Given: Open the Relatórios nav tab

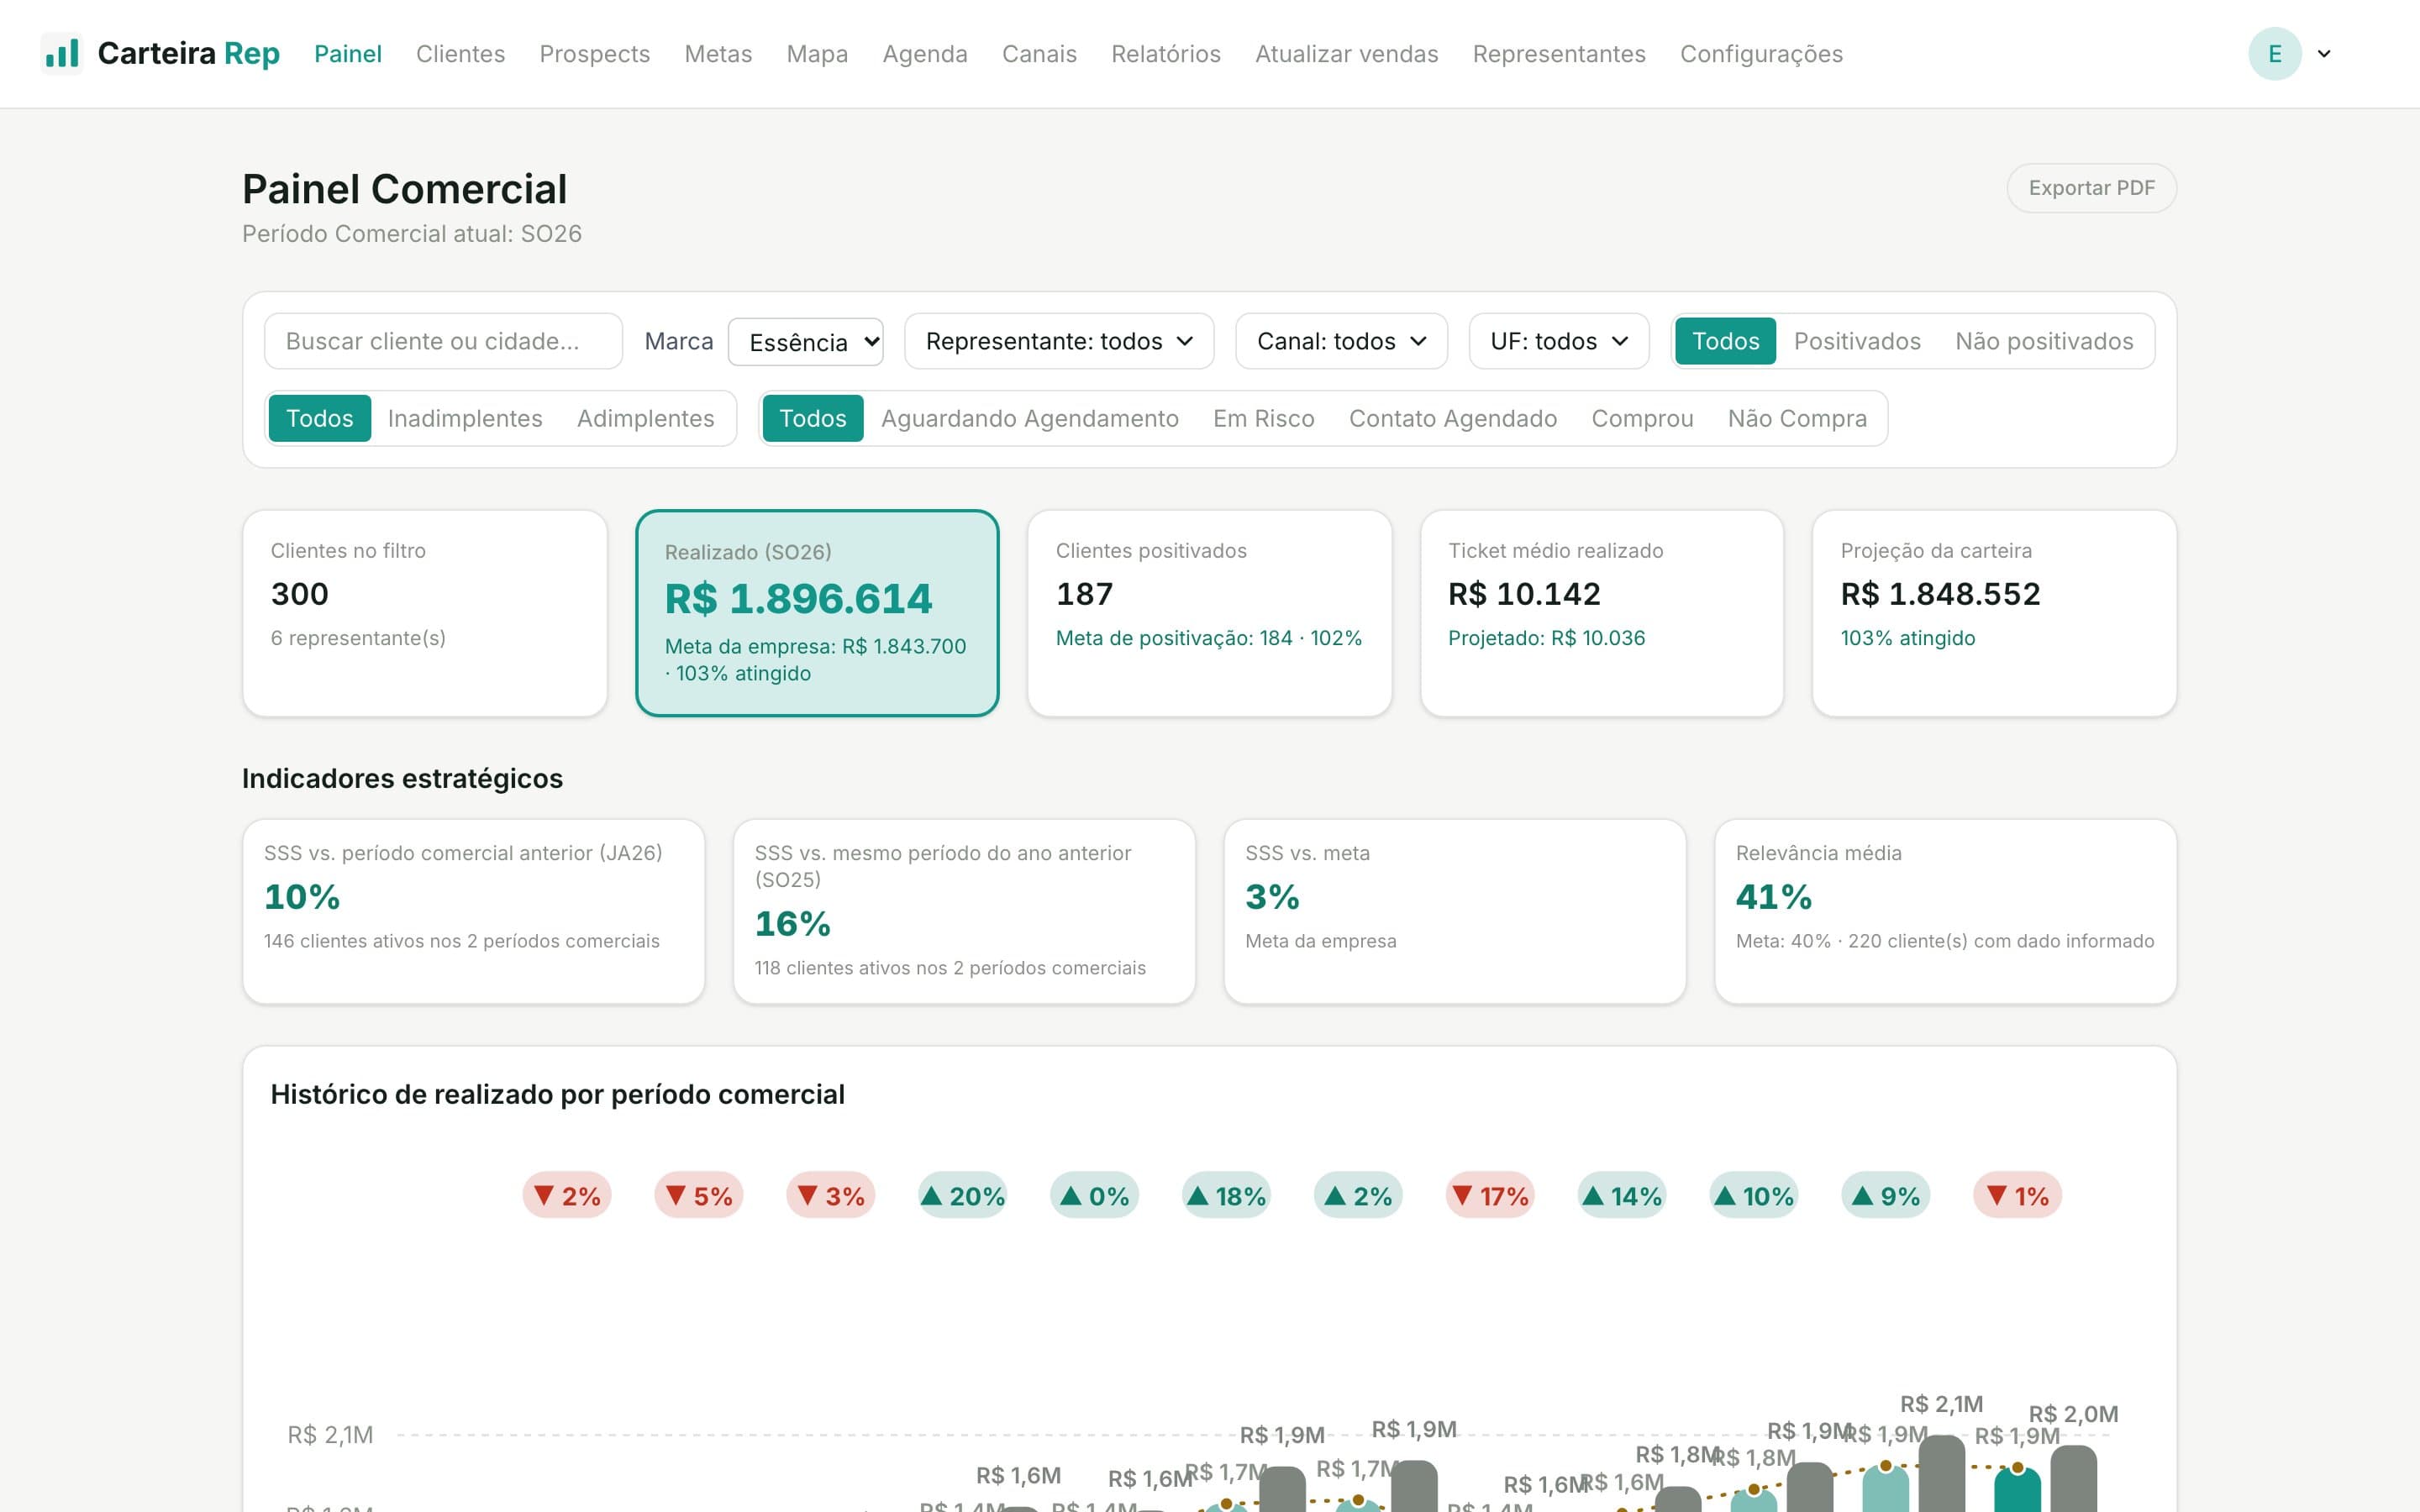Looking at the screenshot, I should 1166,54.
